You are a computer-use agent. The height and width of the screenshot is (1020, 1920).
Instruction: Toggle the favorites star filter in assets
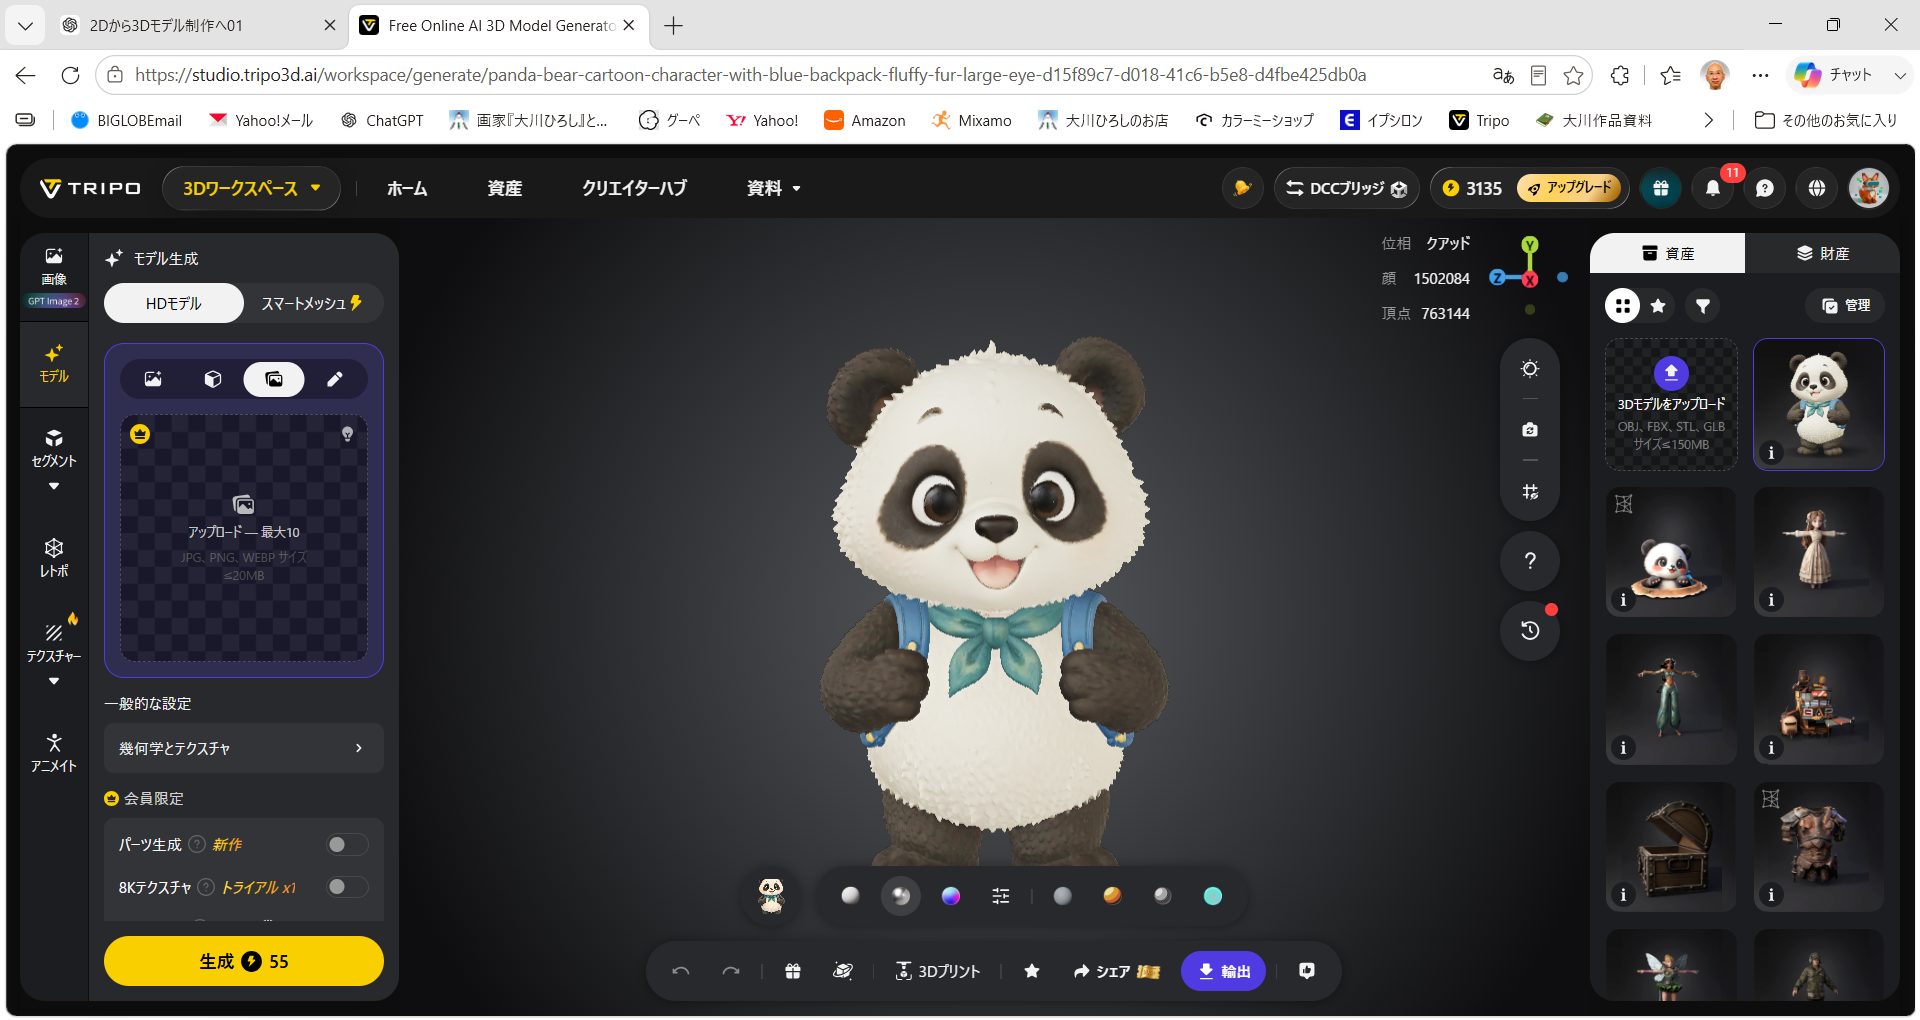click(x=1658, y=306)
